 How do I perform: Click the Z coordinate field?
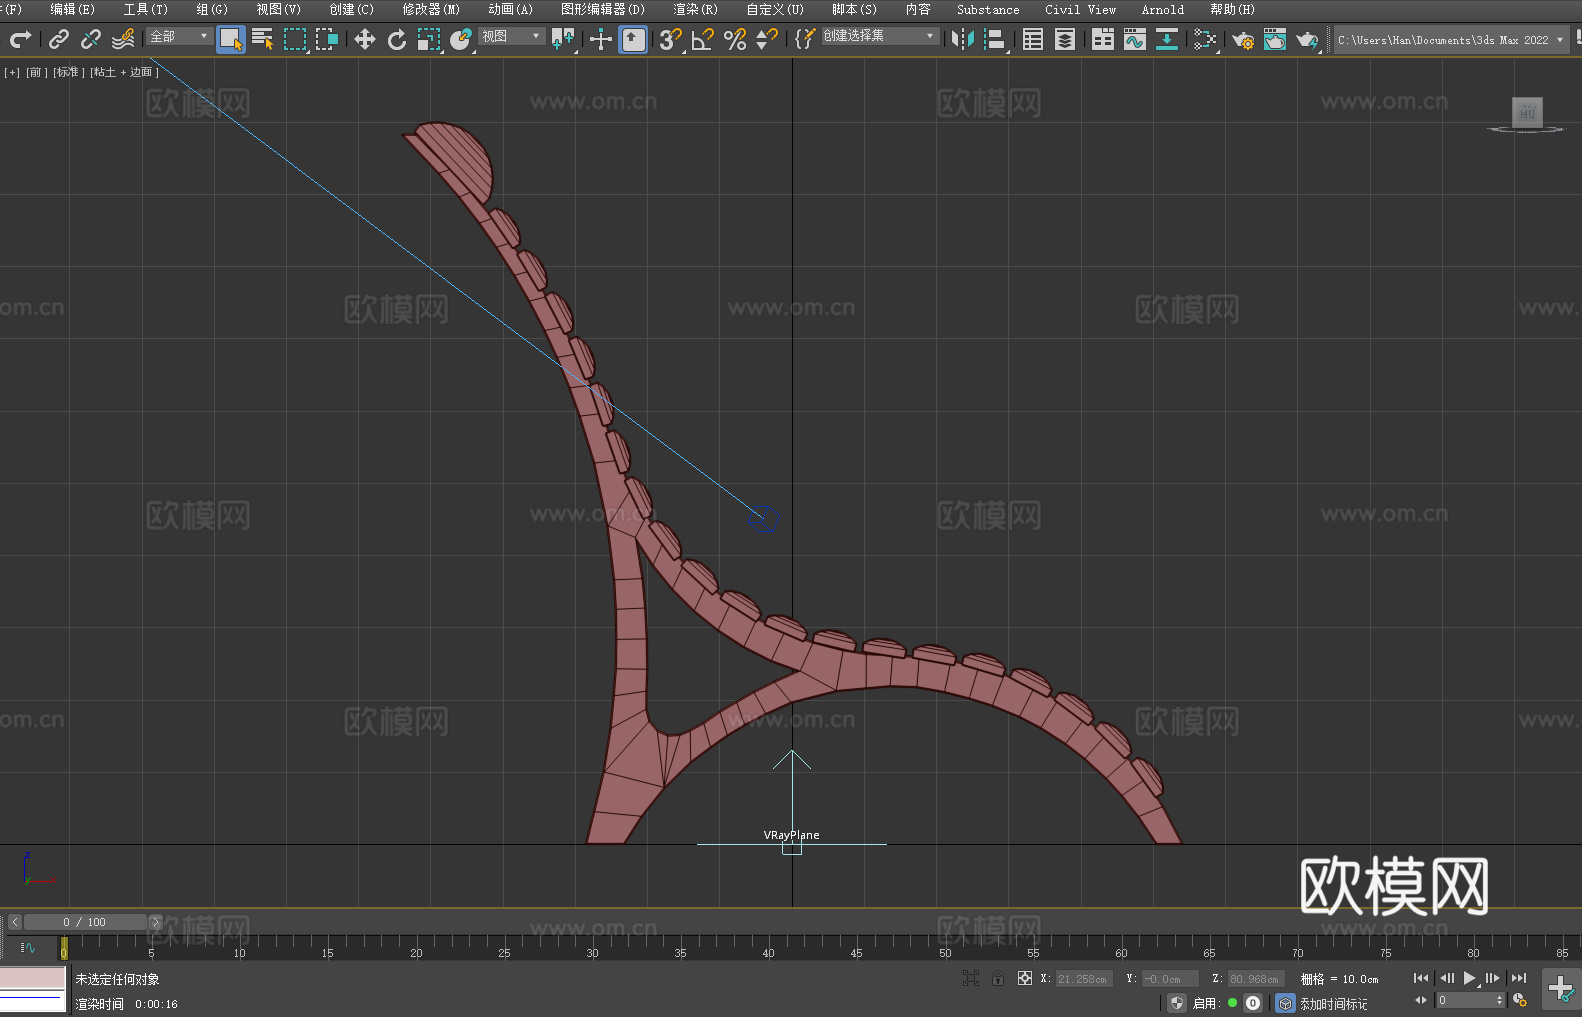[1255, 979]
